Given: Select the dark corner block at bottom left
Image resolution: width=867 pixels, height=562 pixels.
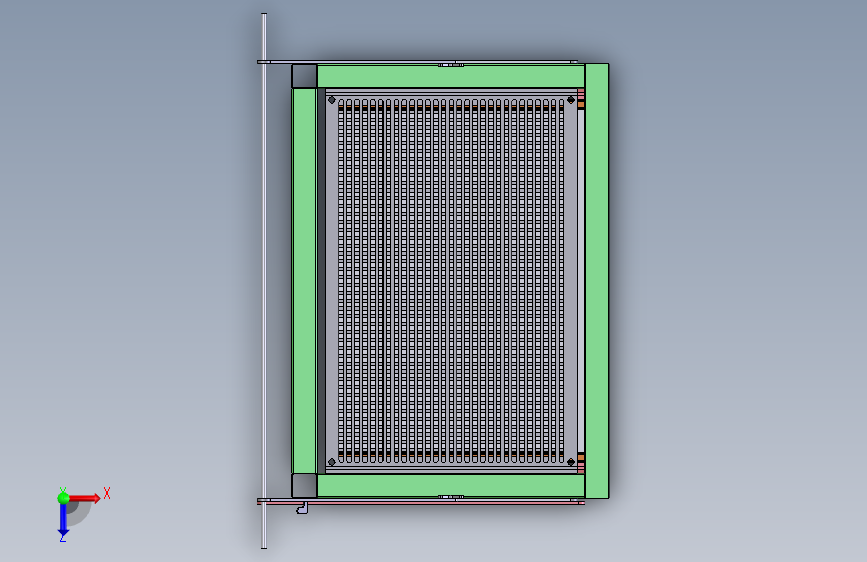Looking at the screenshot, I should [305, 486].
